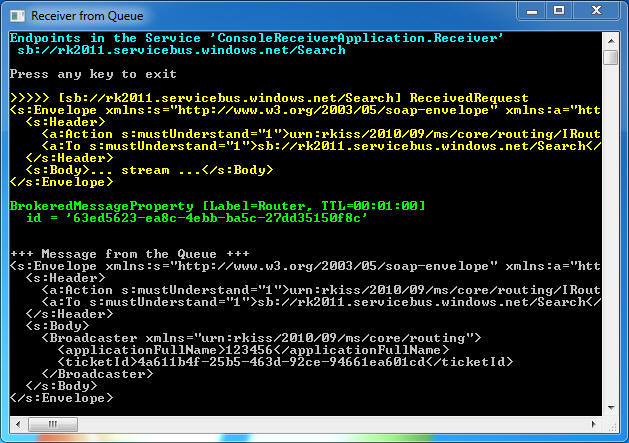
Task: Maximize the Receiver from Queue window
Action: click(559, 11)
